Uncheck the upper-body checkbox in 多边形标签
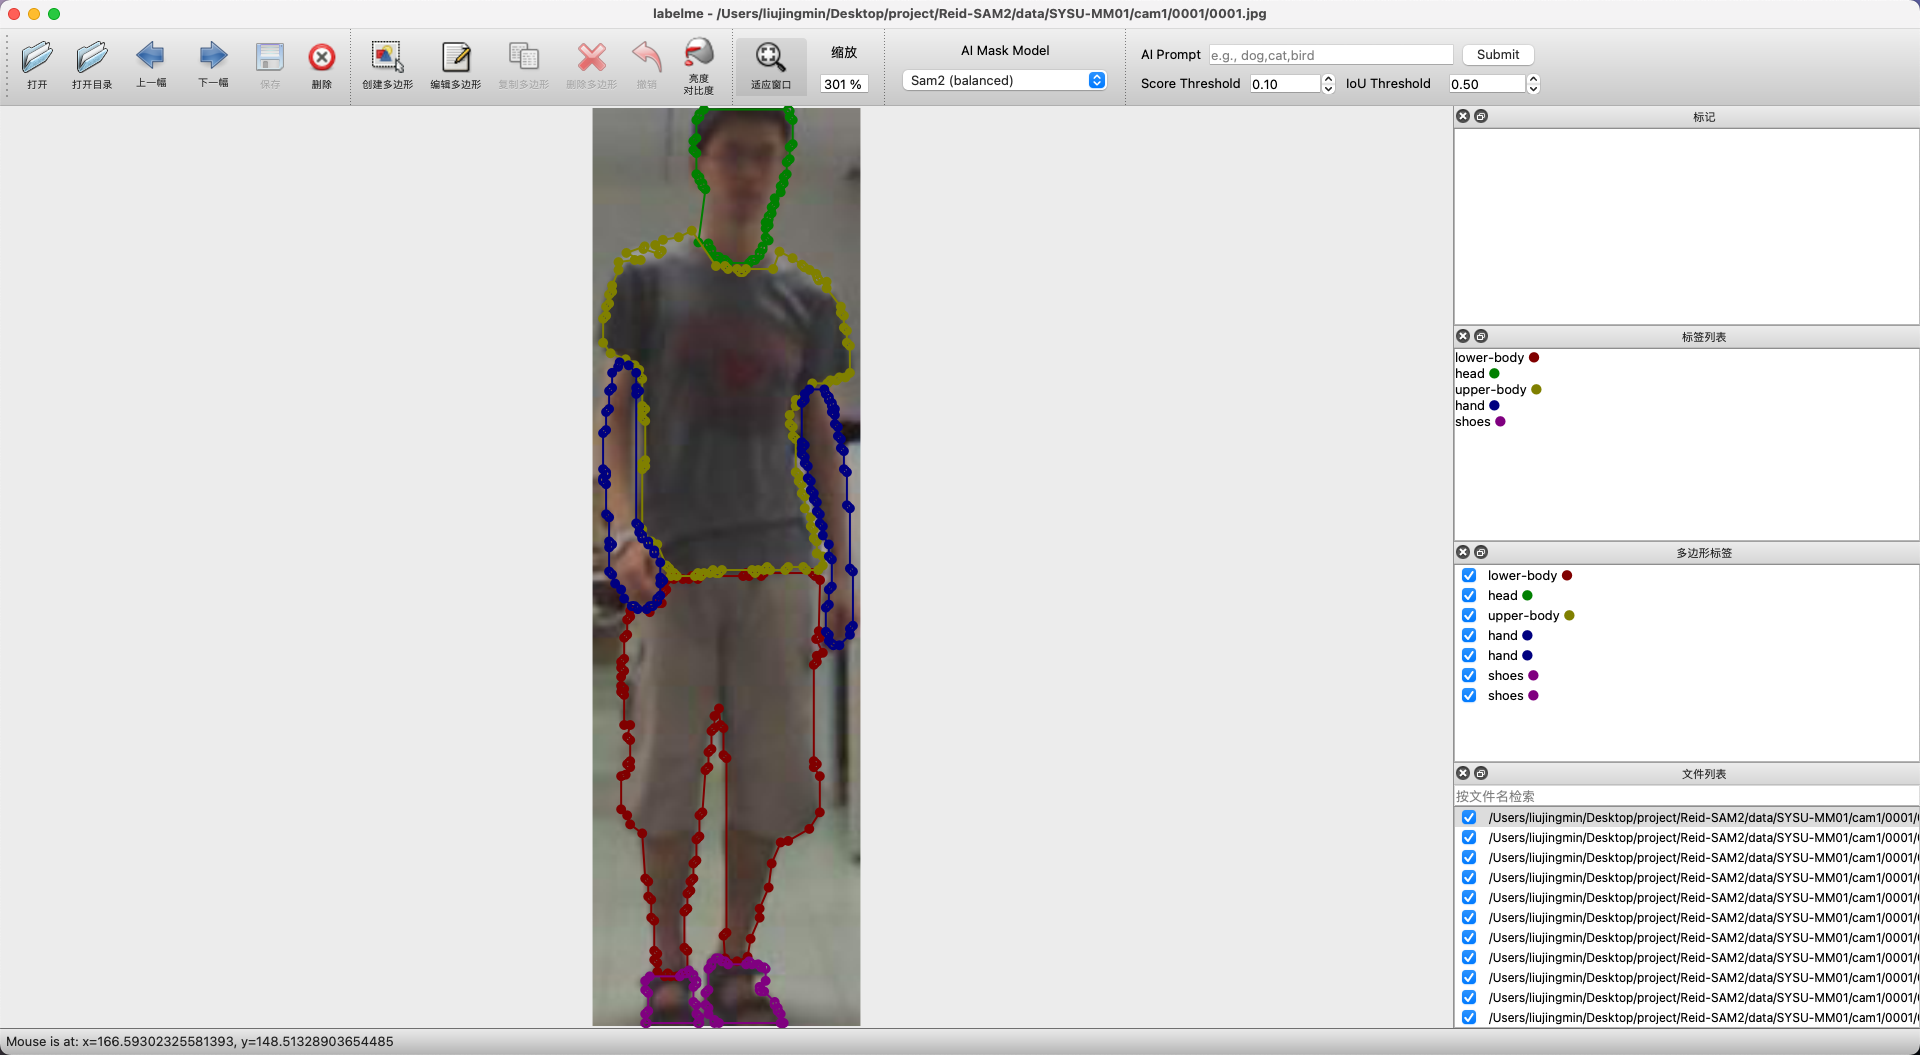This screenshot has width=1920, height=1055. tap(1469, 615)
